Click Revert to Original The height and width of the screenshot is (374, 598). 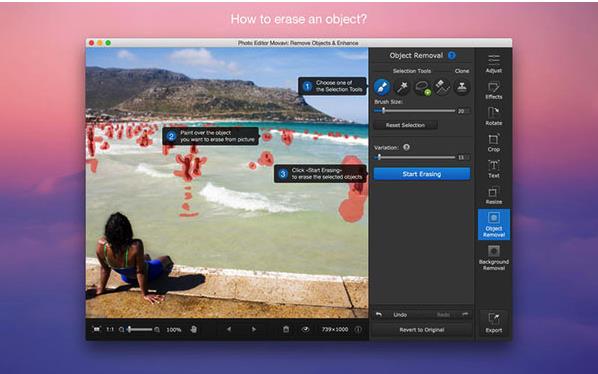[422, 330]
